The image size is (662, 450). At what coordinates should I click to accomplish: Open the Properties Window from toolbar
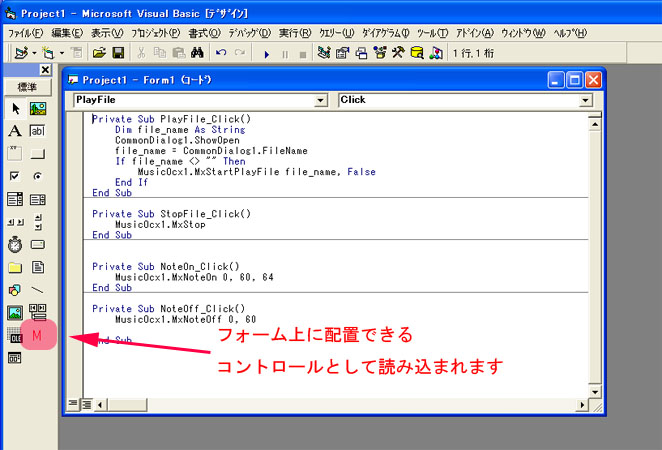(342, 53)
